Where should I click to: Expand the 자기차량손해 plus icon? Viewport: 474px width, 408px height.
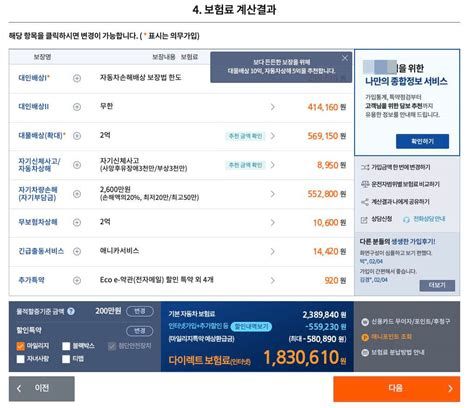click(x=77, y=194)
